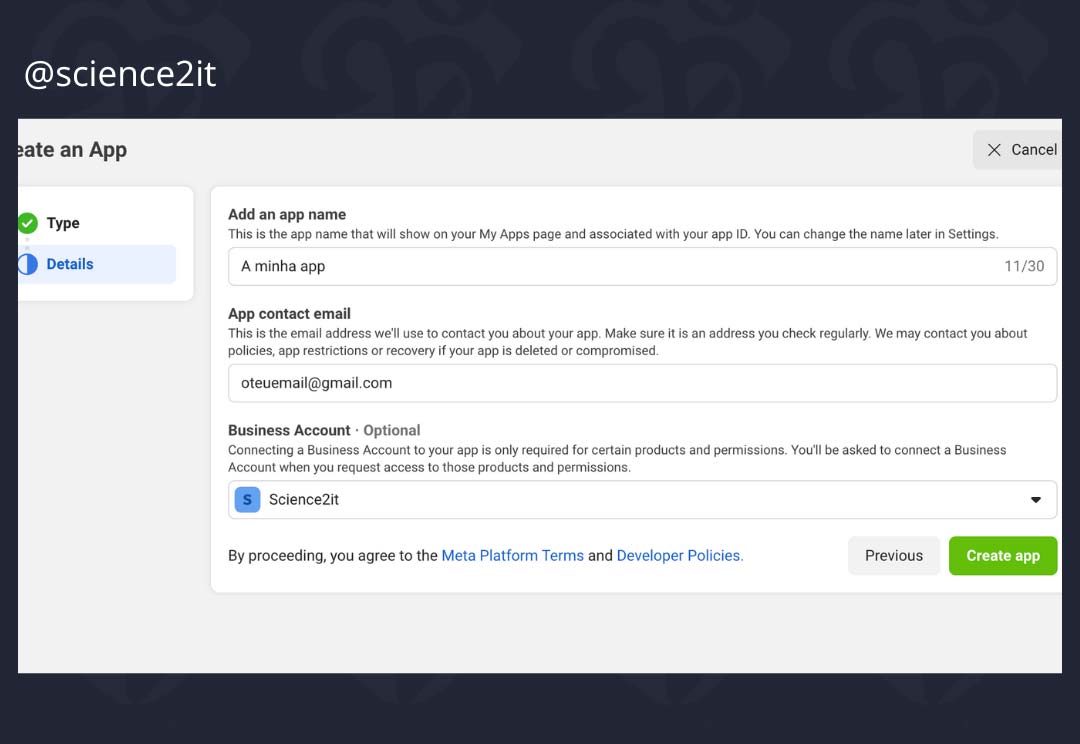
Task: Click the X icon on Cancel
Action: pos(994,150)
